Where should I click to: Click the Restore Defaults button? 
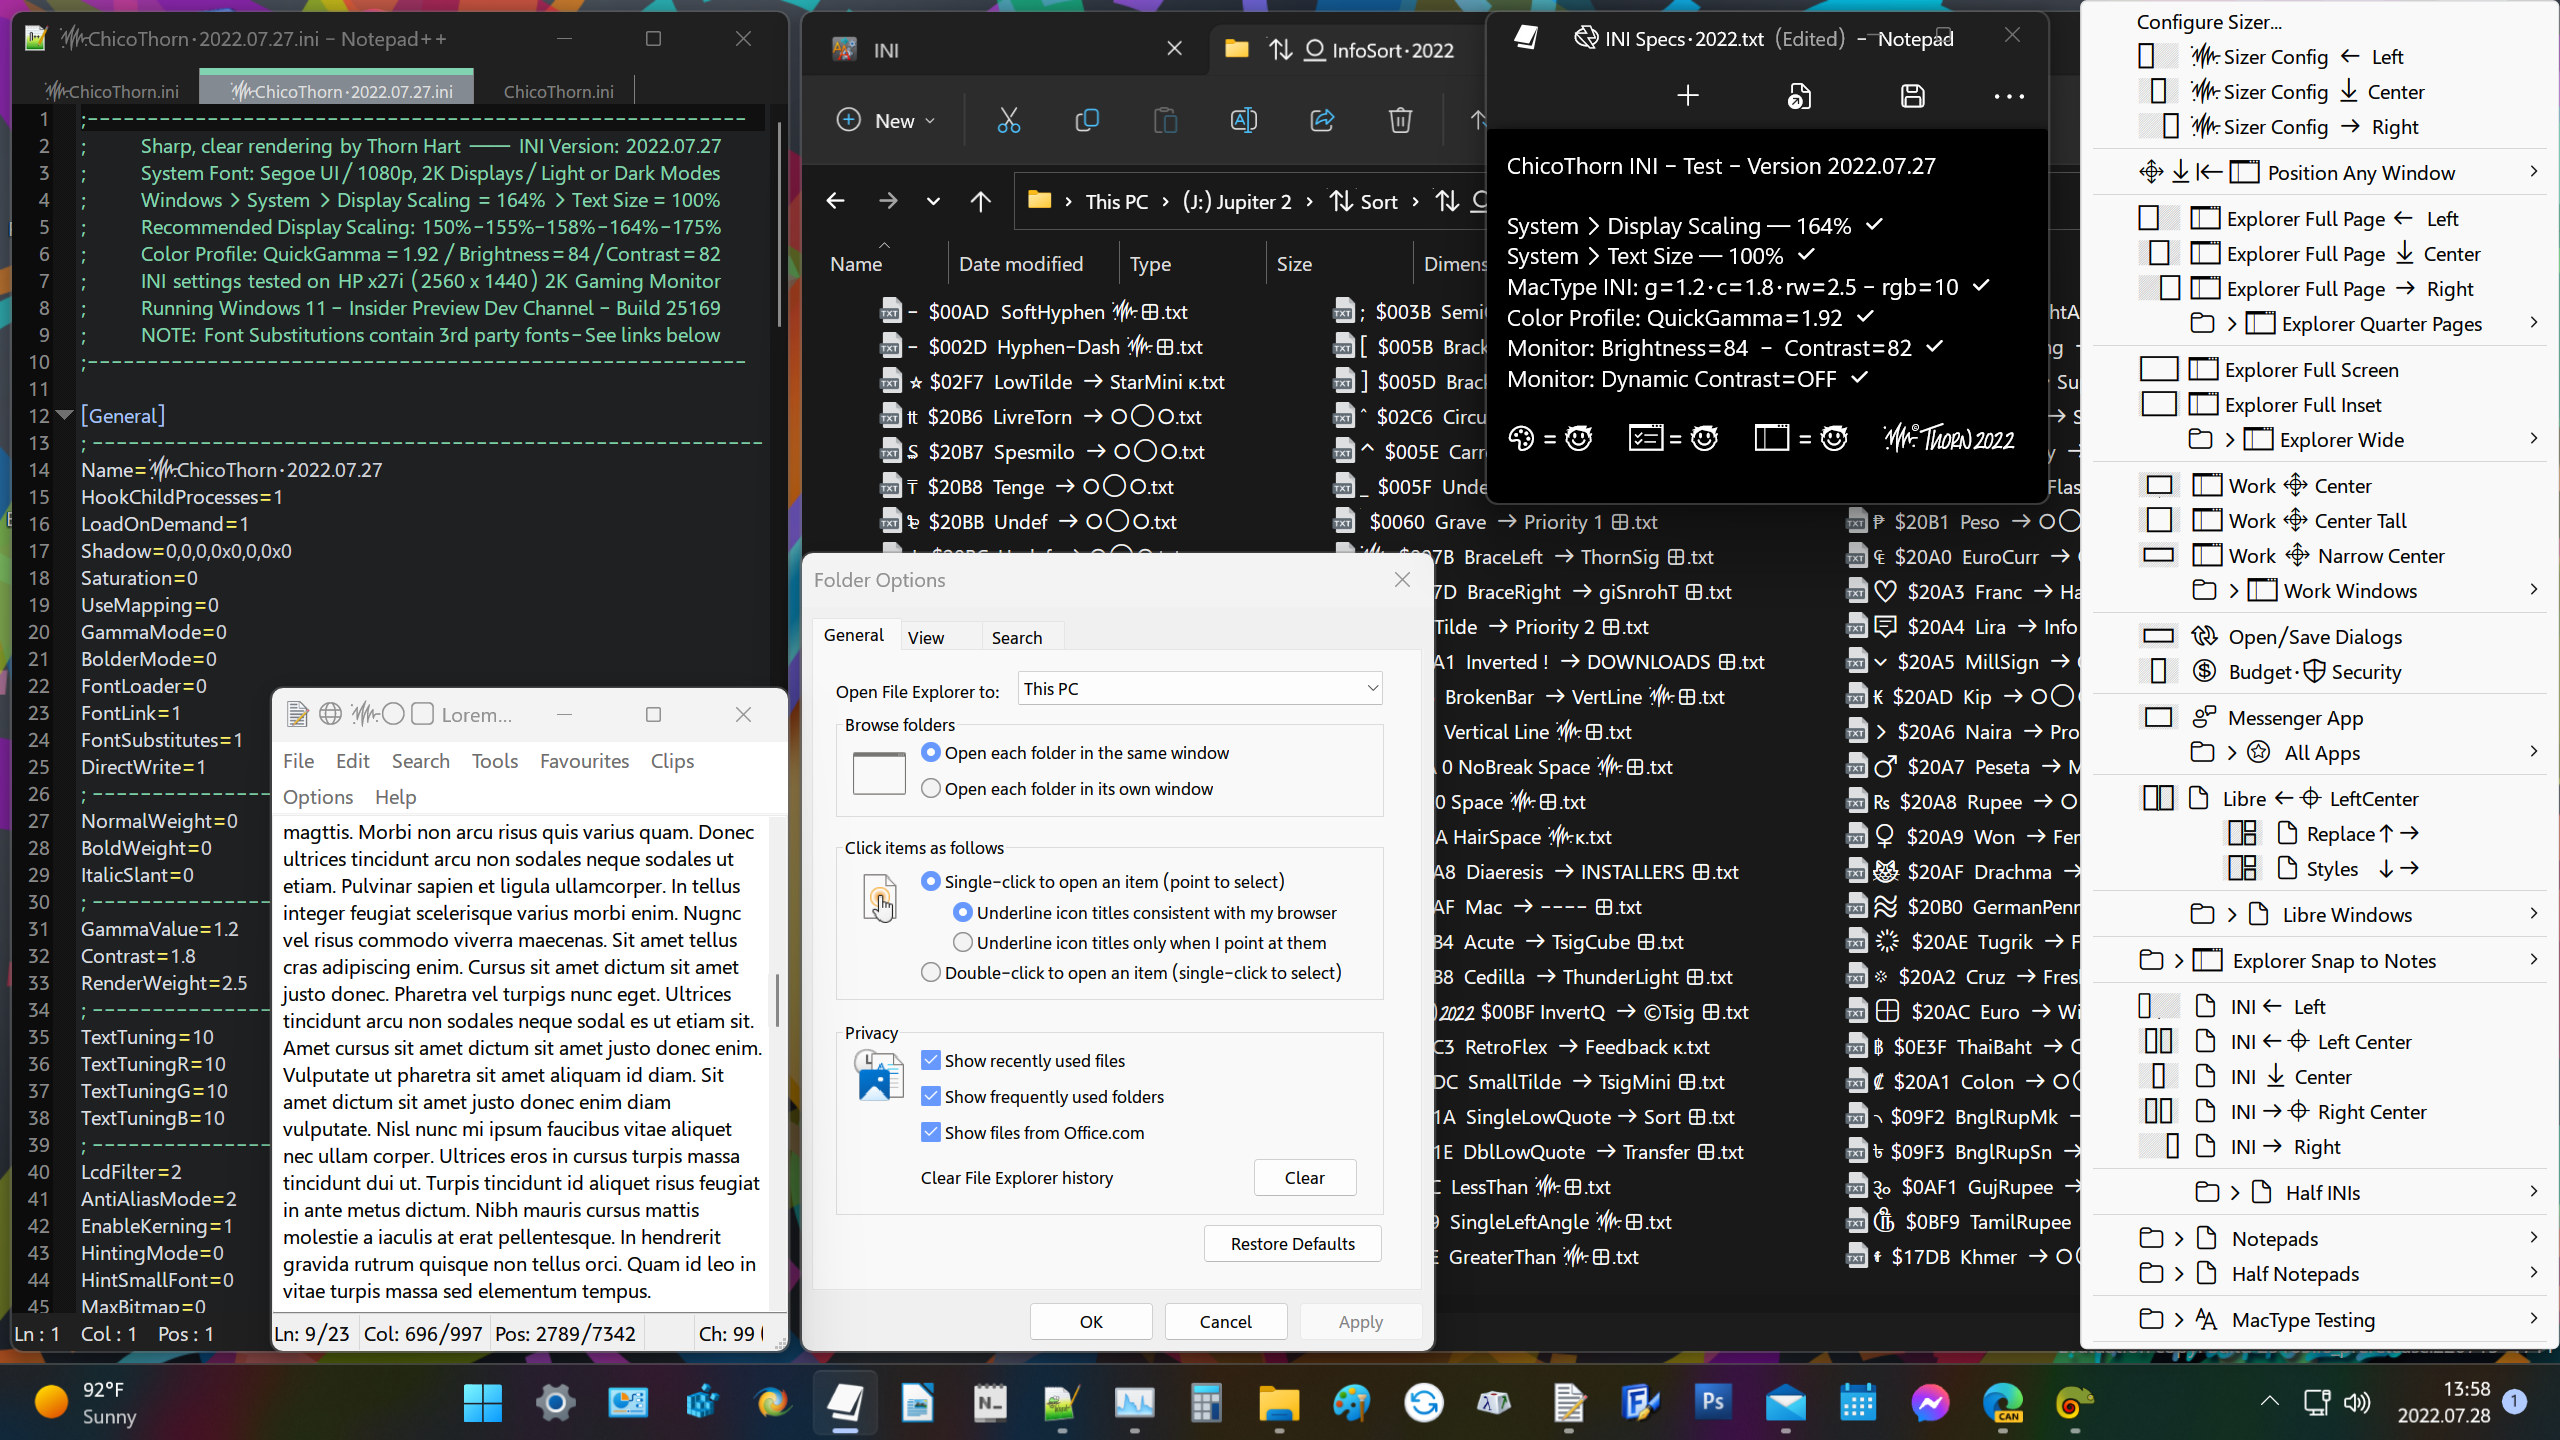tap(1292, 1243)
